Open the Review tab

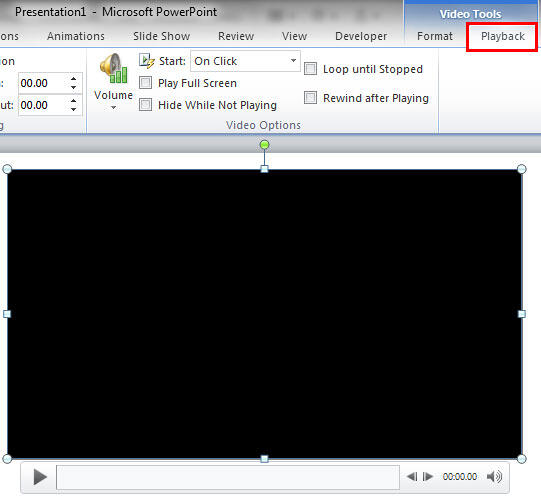tap(236, 36)
